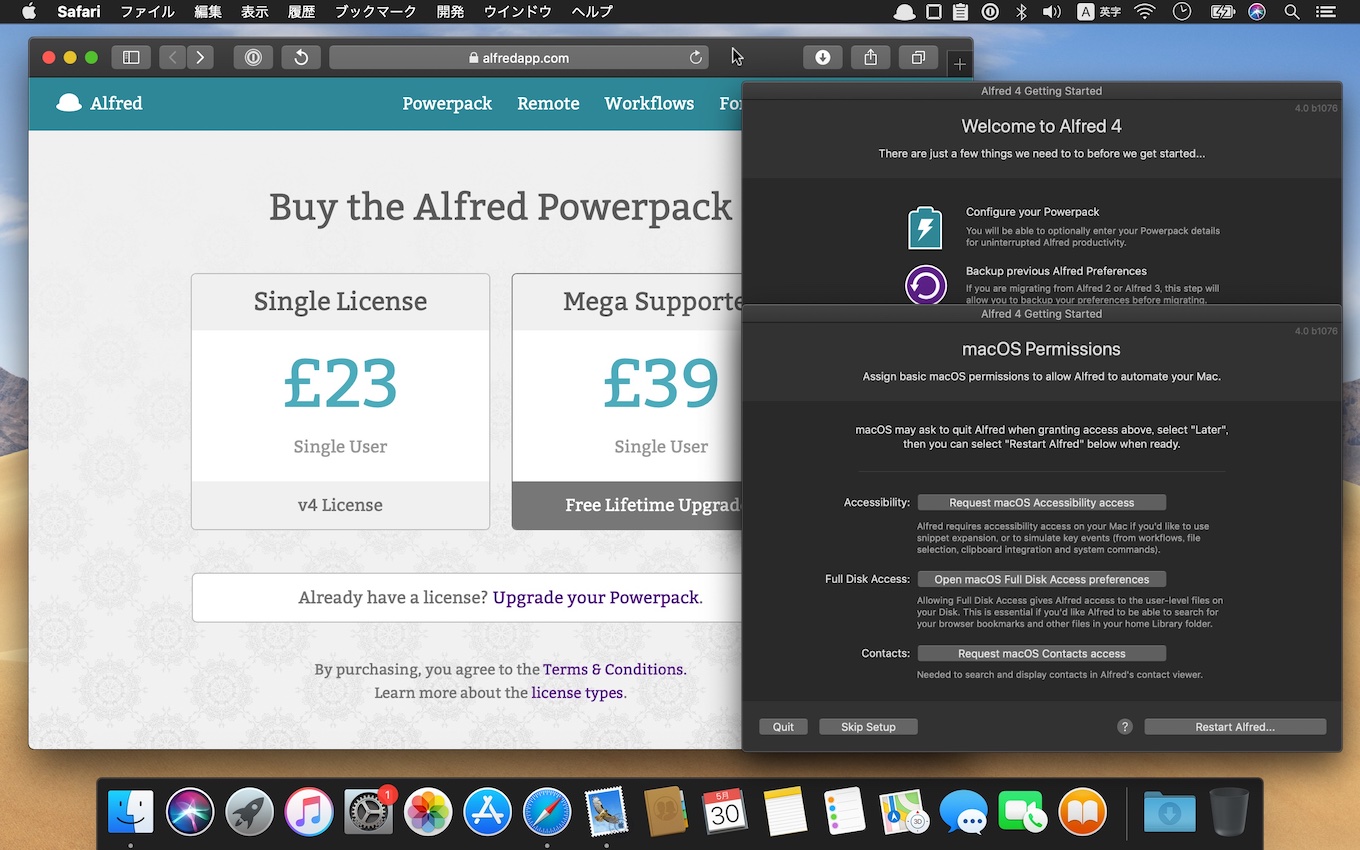This screenshot has width=1360, height=850.
Task: Click Request macOS Accessibility access
Action: [1041, 502]
